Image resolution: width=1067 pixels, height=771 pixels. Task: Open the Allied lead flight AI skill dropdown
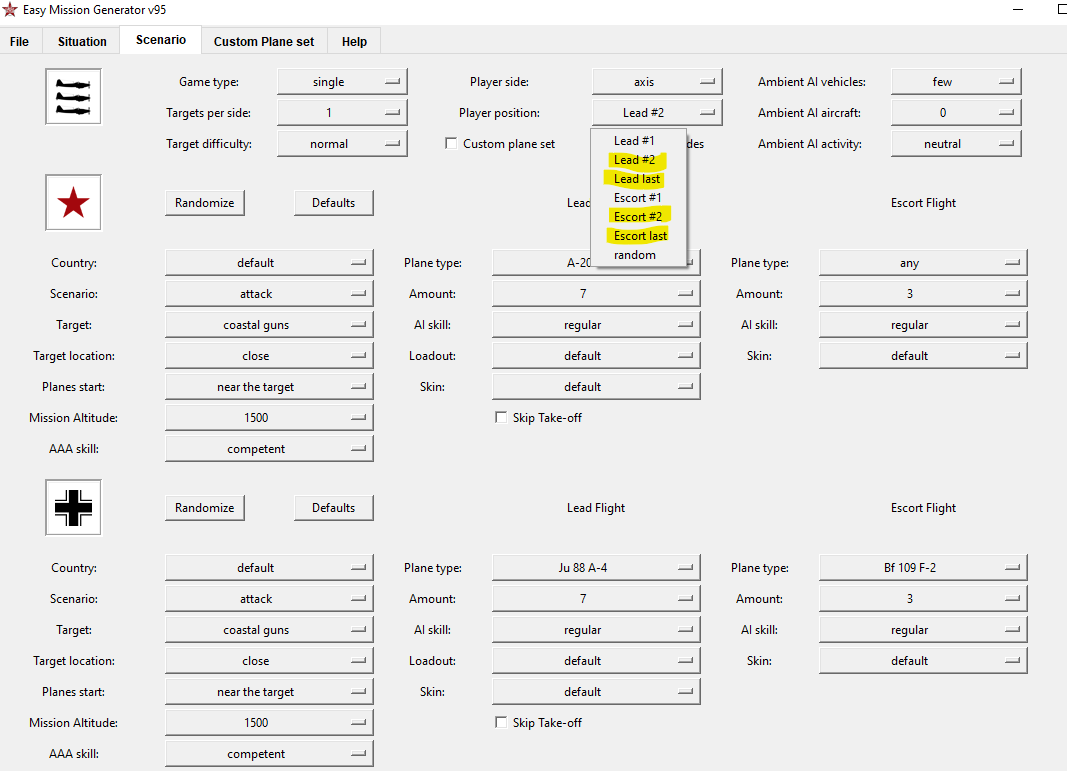[x=596, y=325]
